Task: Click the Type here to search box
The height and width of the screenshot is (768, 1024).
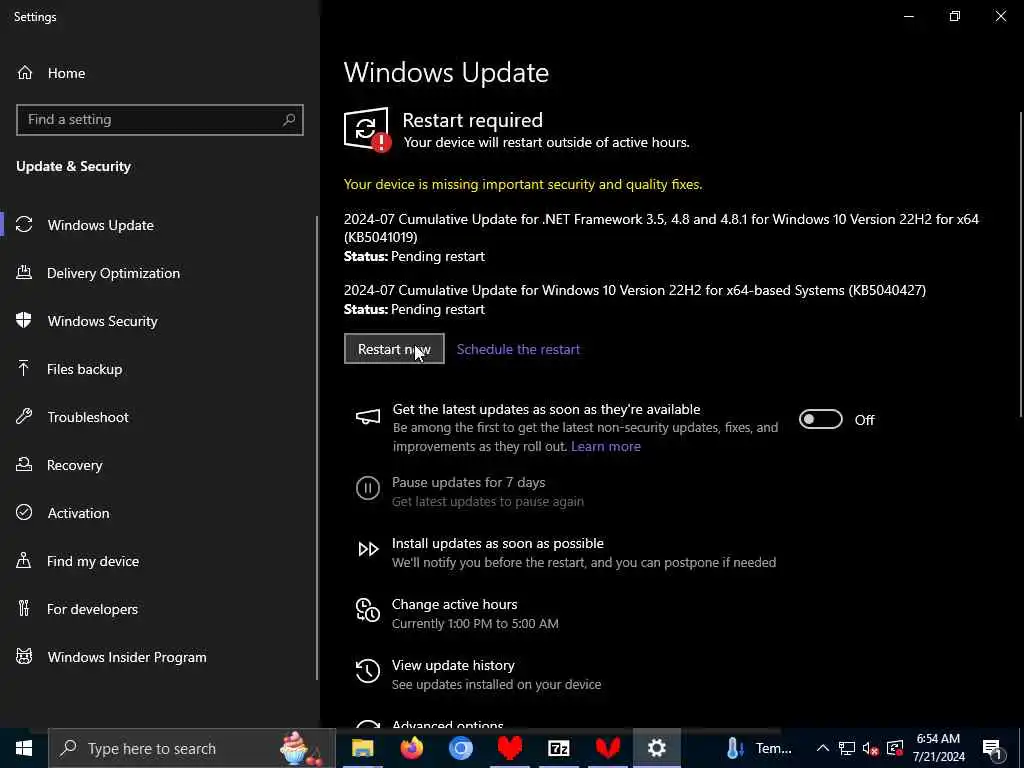Action: click(x=192, y=748)
